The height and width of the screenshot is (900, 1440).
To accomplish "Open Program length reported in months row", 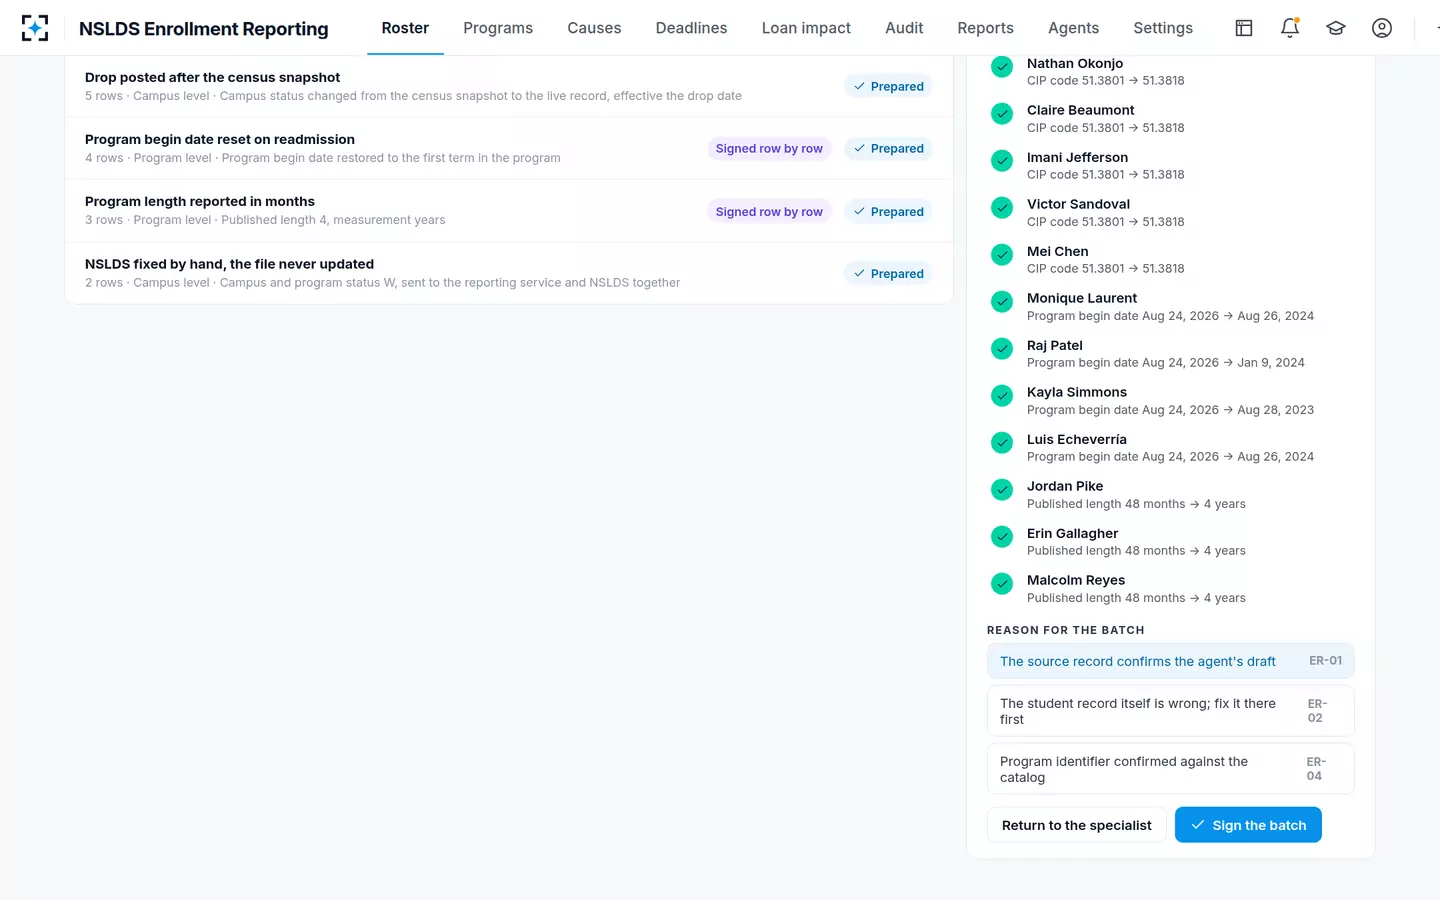I will pyautogui.click(x=509, y=211).
